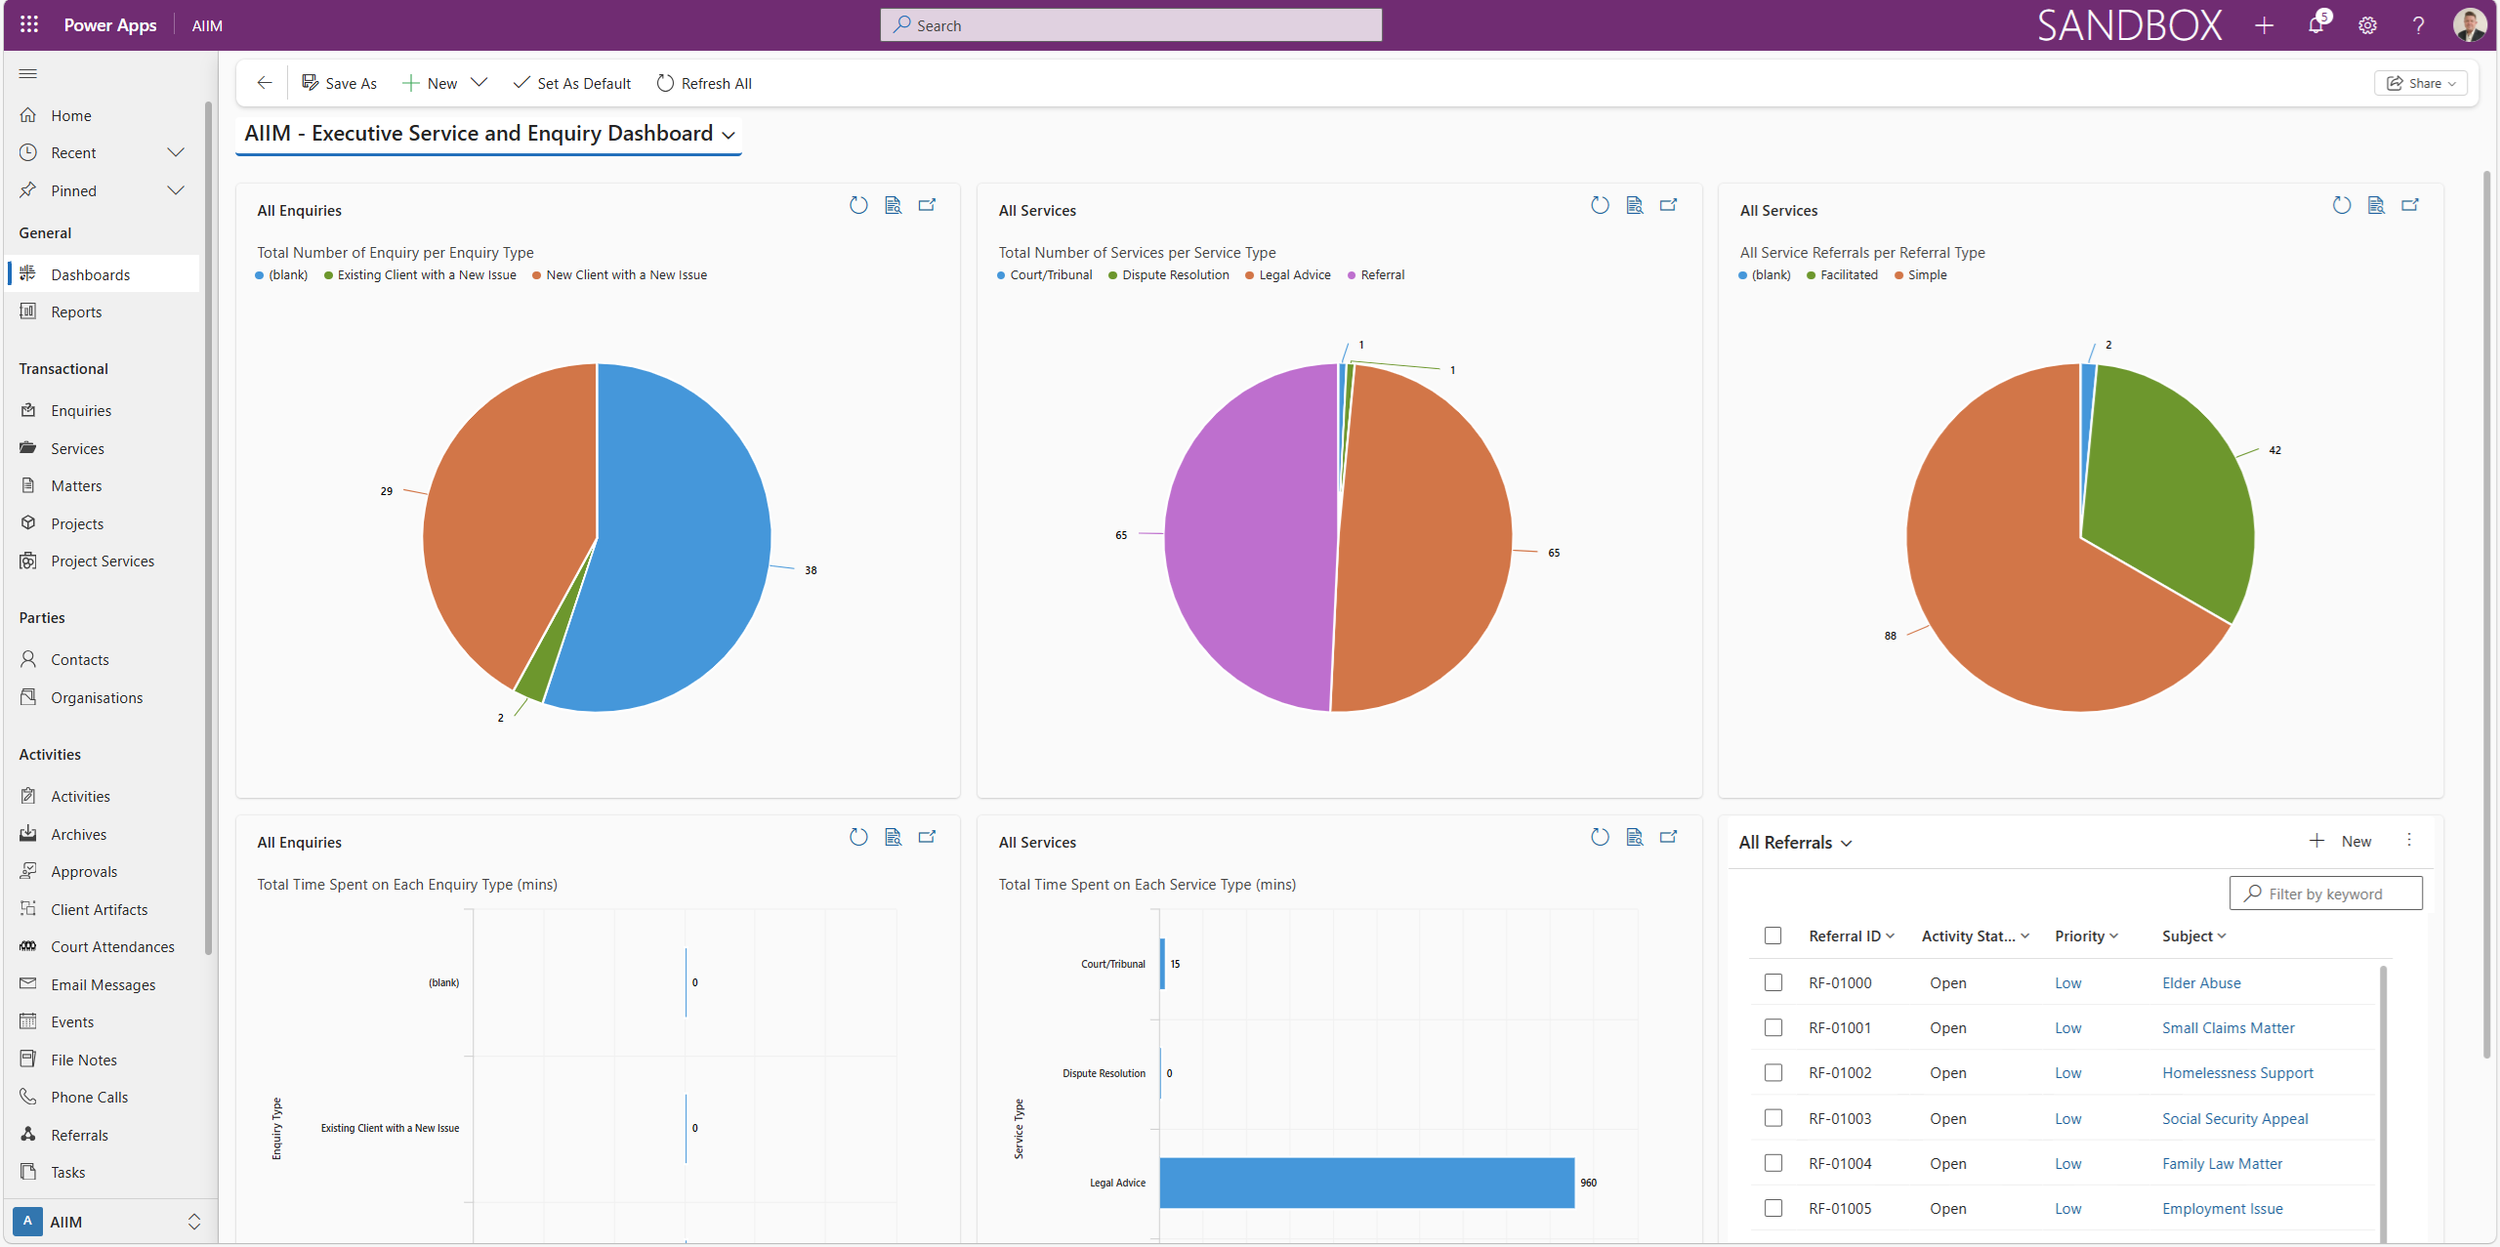View records for Services per Service Type chart
The height and width of the screenshot is (1247, 2500).
[1634, 205]
